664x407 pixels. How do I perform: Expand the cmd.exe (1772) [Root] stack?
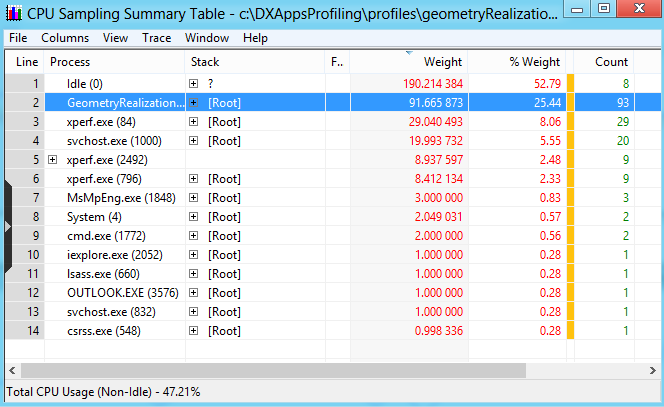click(194, 235)
